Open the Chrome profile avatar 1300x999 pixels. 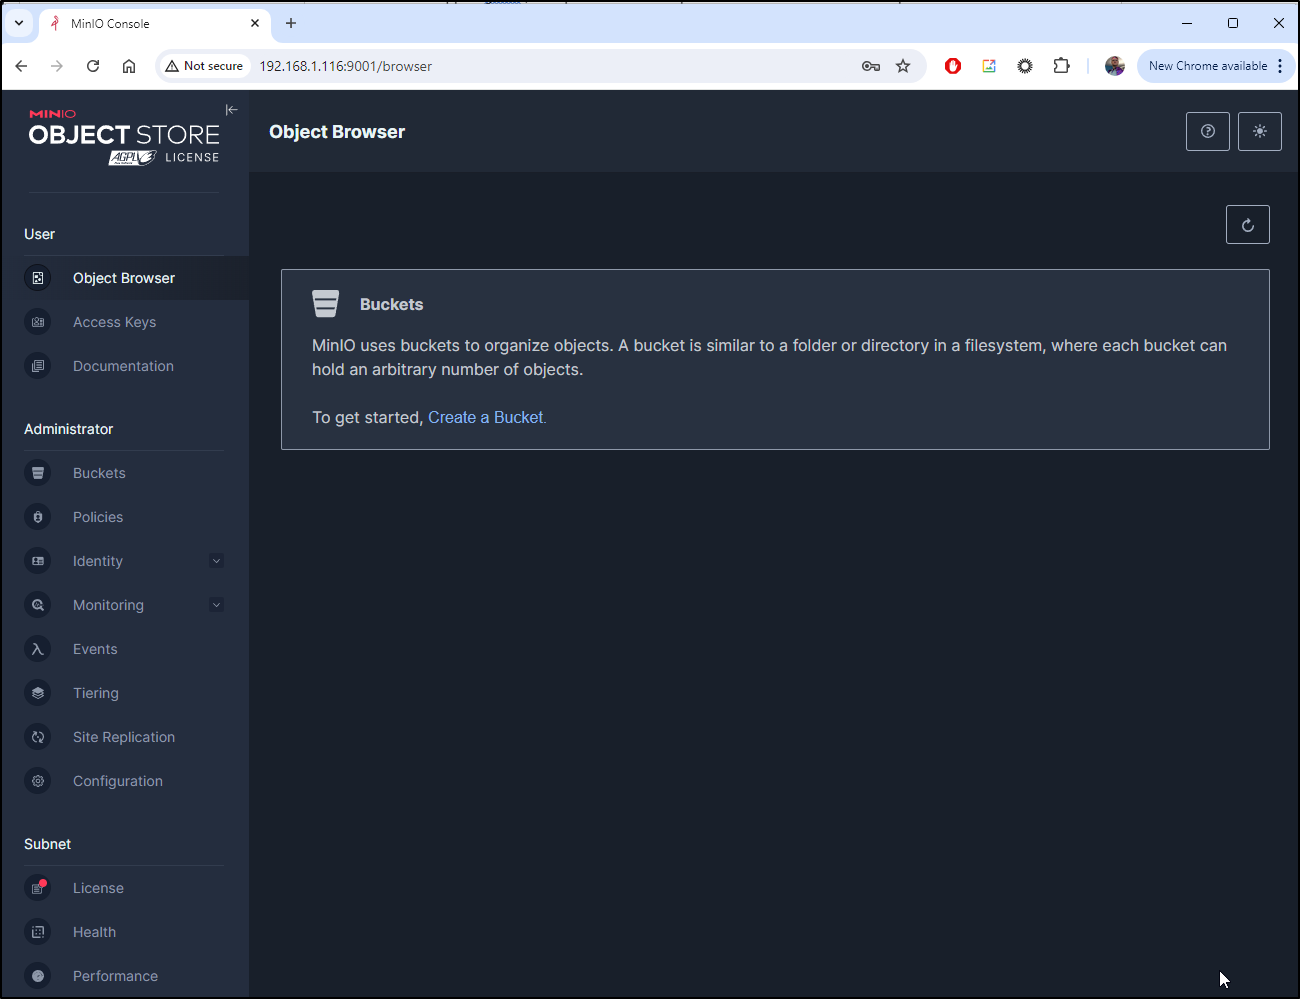click(1115, 66)
